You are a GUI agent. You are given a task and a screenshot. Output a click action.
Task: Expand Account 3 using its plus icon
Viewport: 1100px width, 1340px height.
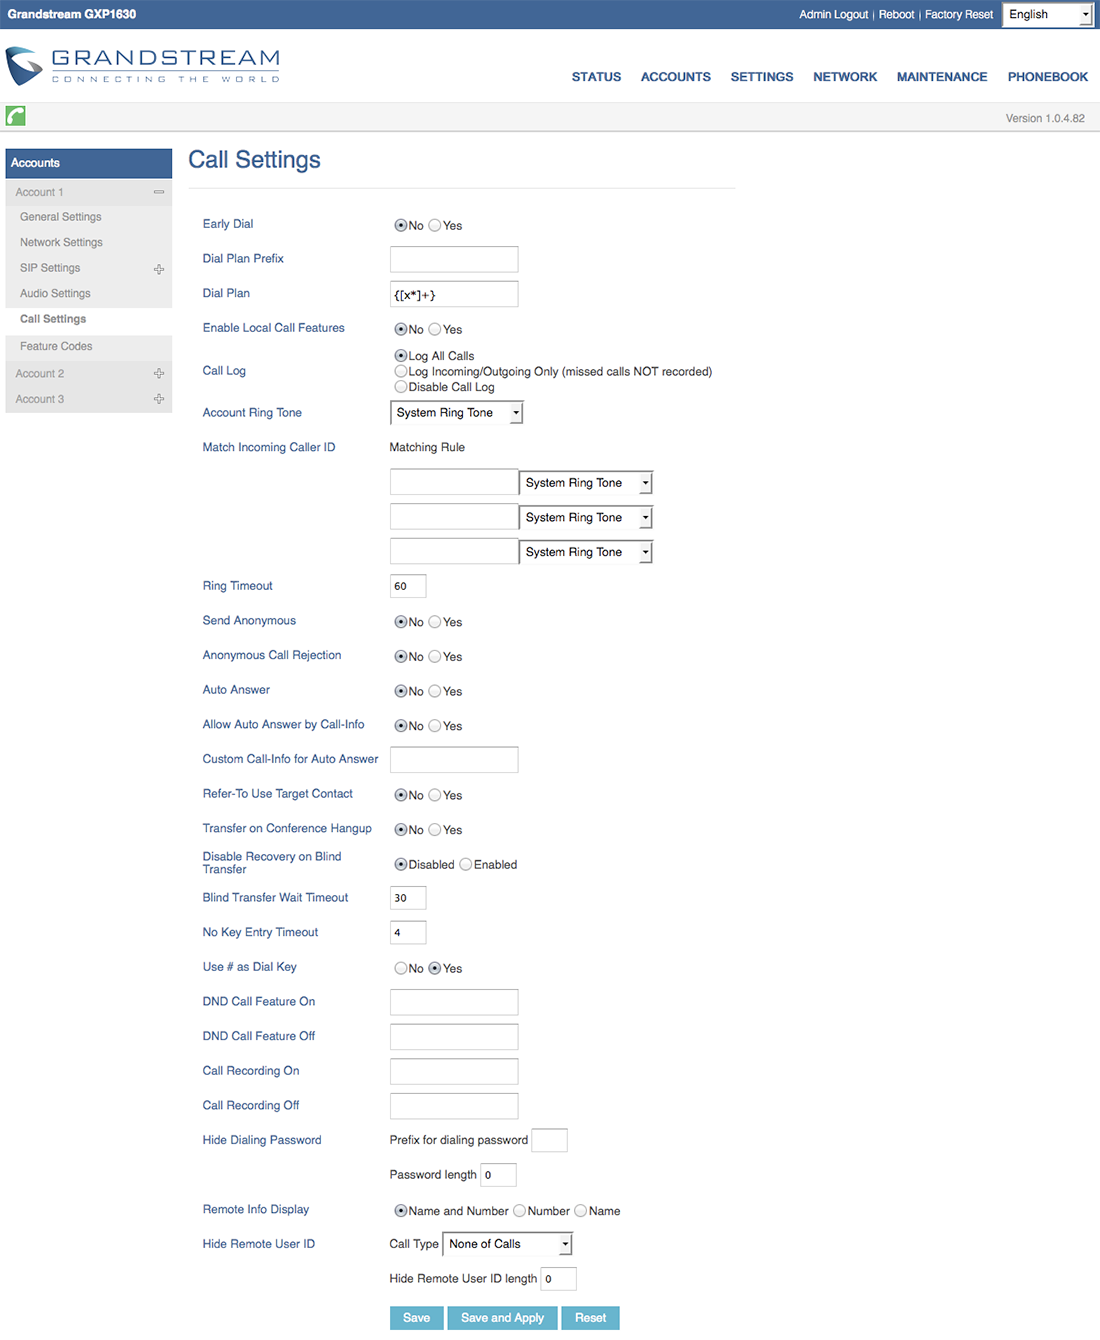click(158, 399)
